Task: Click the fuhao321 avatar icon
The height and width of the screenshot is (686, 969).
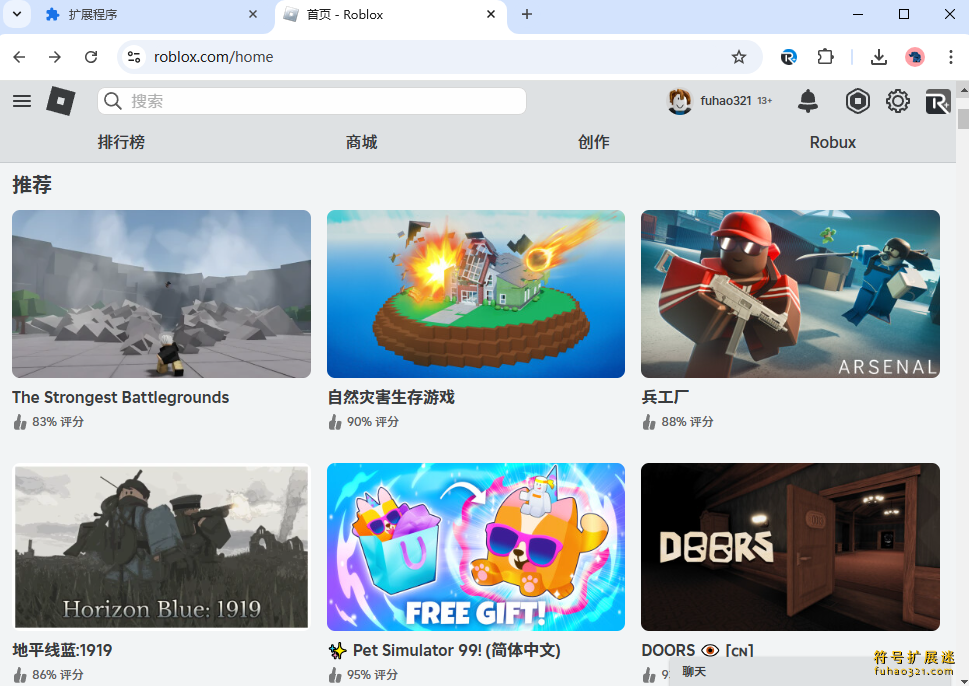Action: coord(680,101)
